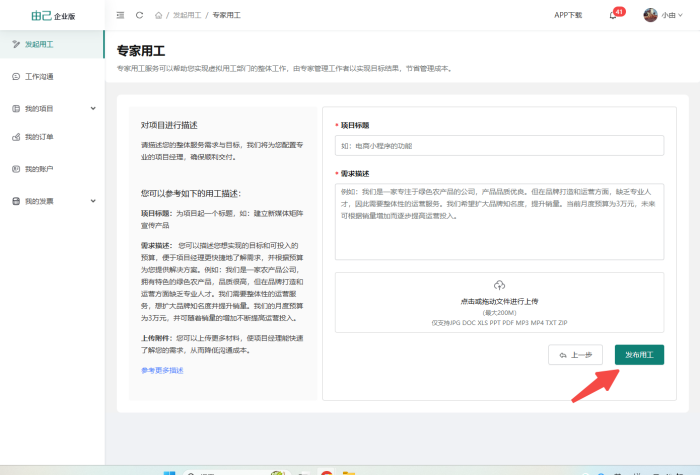Focus the 需求描述 text area

[500, 221]
